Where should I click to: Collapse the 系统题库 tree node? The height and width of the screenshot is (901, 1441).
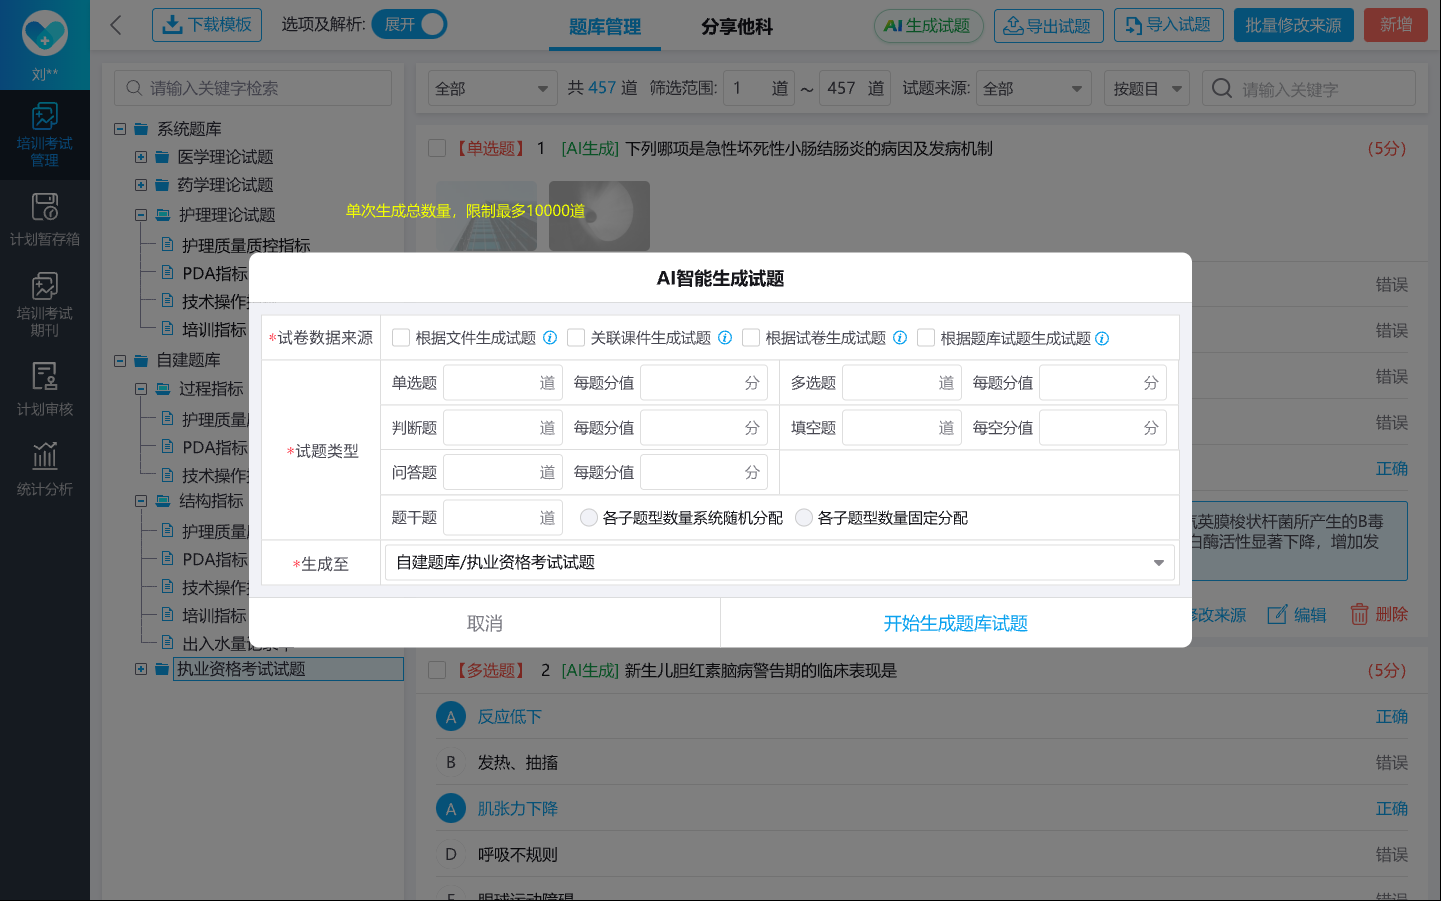point(120,129)
